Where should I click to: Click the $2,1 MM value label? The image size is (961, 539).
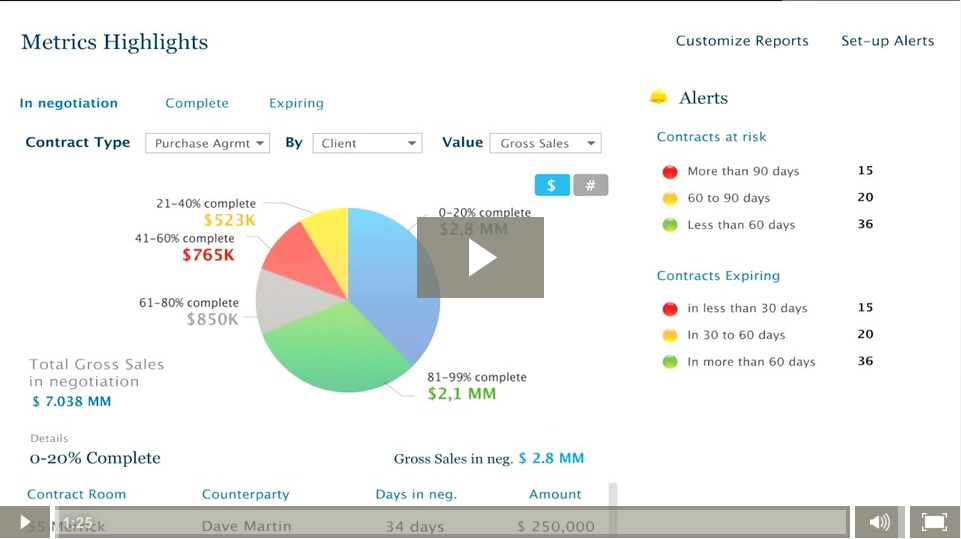[x=462, y=394]
